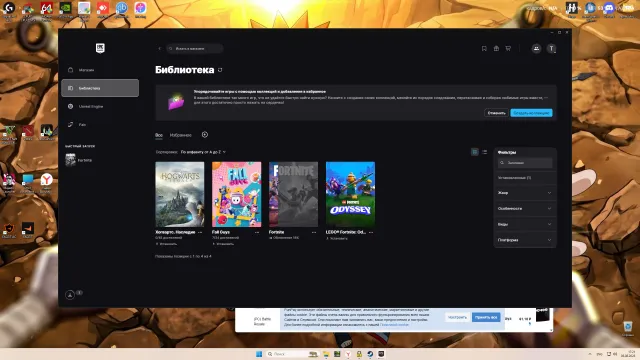Viewport: 640px width, 360px height.
Task: Open the three-dot menu for Hogwarts Legacy
Action: pyautogui.click(x=200, y=232)
